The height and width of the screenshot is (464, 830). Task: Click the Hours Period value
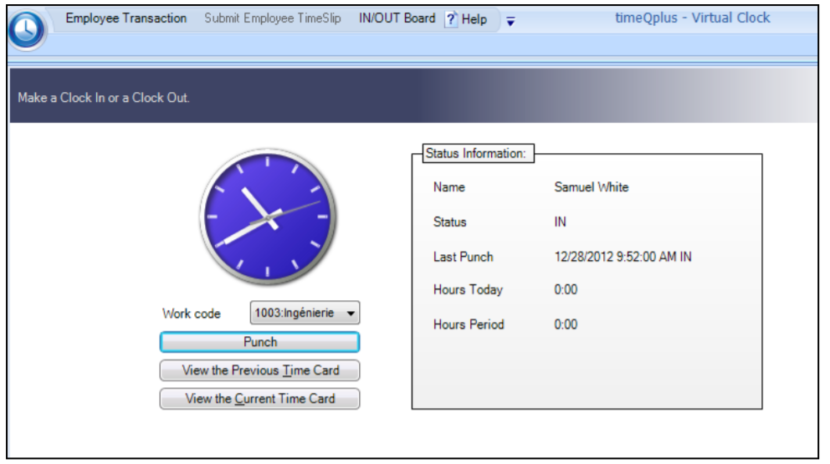(566, 324)
